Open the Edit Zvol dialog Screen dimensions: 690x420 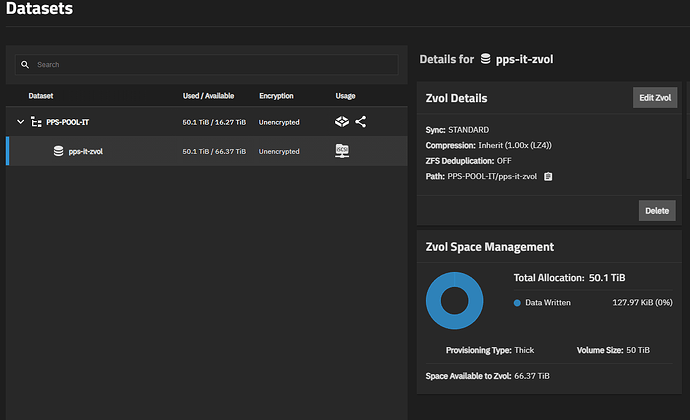(655, 98)
